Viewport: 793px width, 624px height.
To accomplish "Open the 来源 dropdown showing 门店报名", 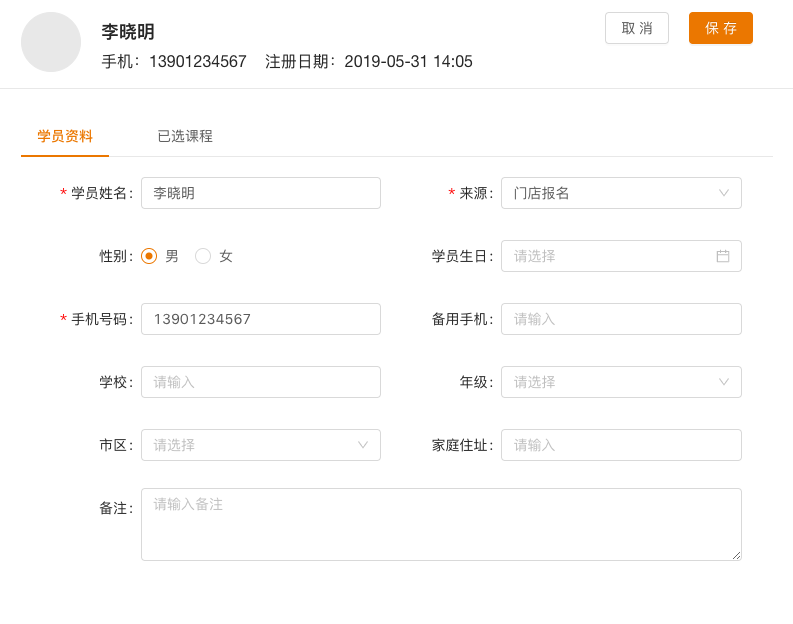I will (x=620, y=193).
